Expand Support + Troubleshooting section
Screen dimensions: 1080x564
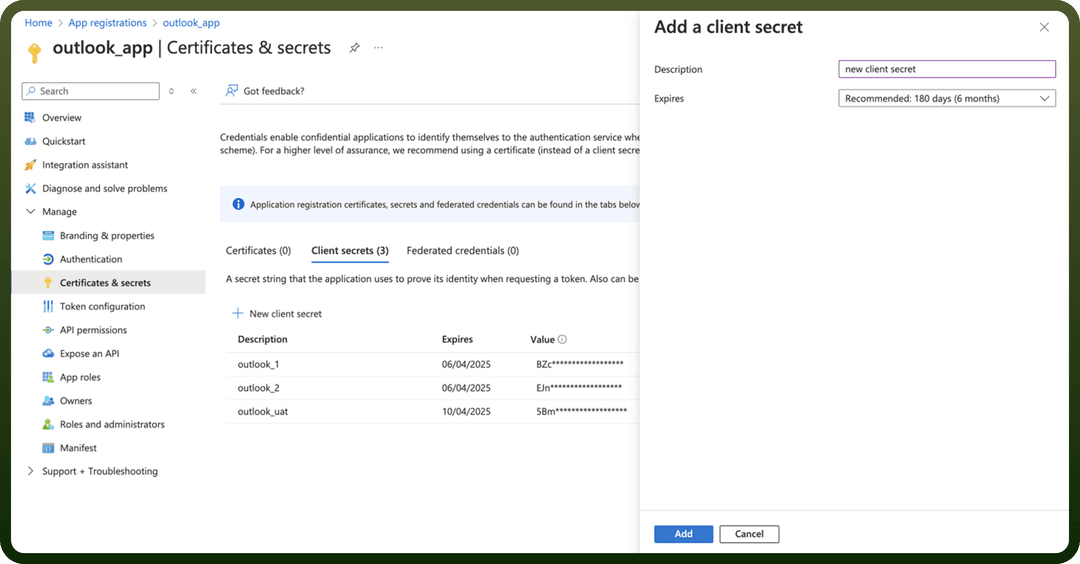30,471
